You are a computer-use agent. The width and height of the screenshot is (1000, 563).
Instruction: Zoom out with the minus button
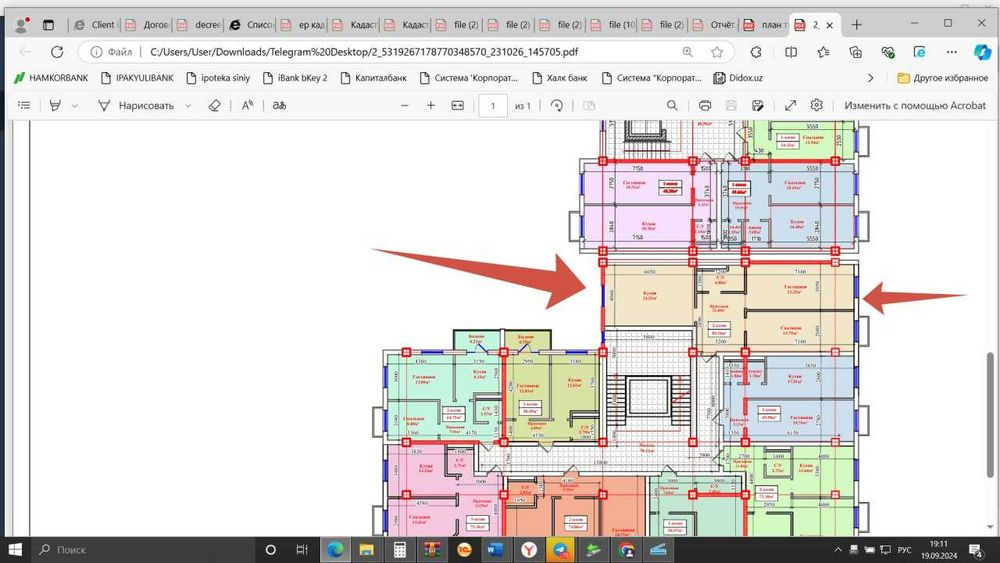405,105
